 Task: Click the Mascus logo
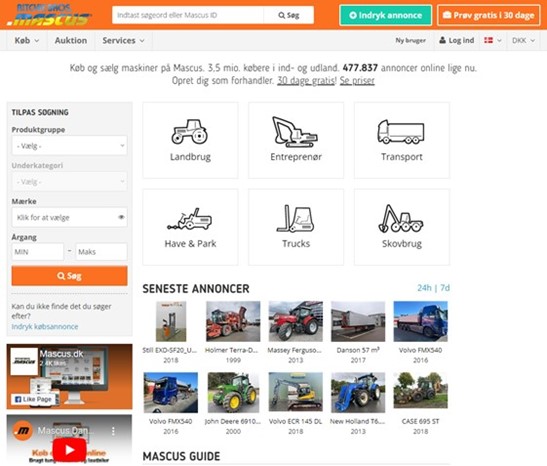pos(49,15)
